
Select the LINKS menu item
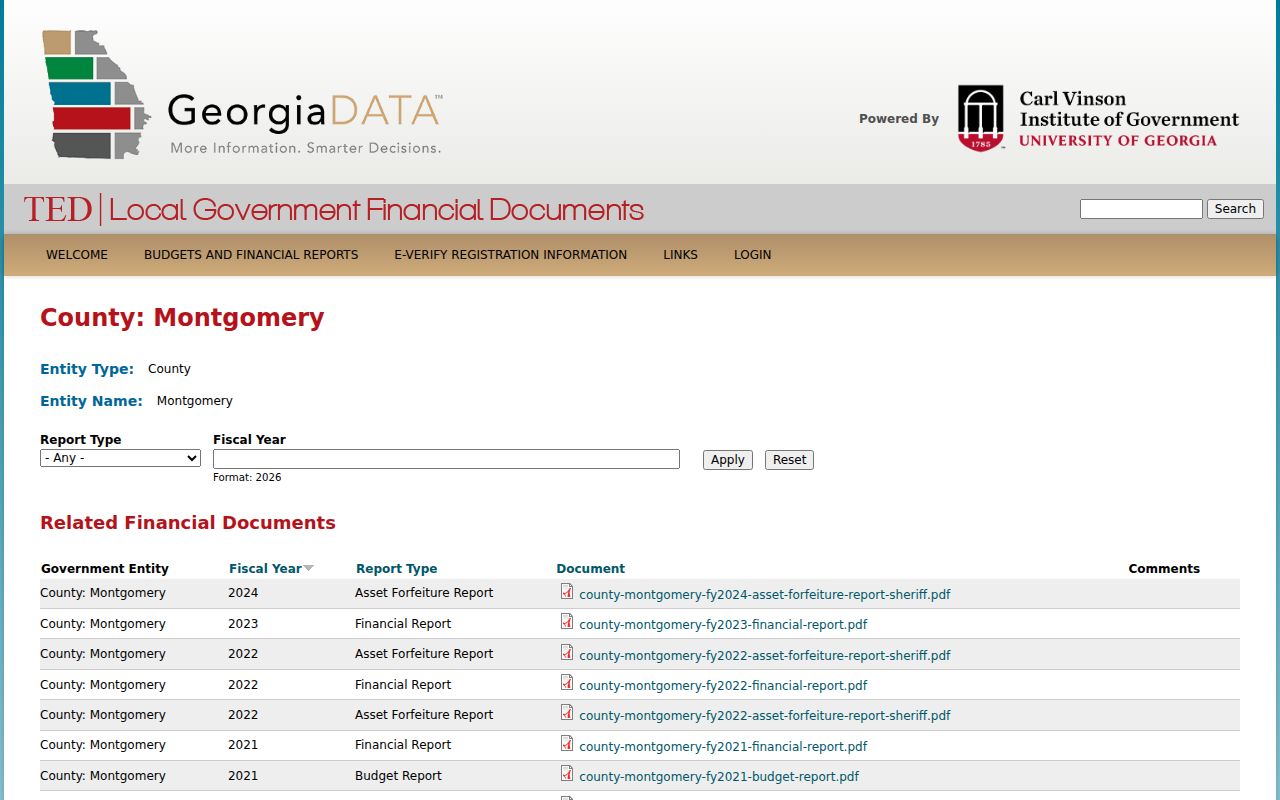[680, 255]
